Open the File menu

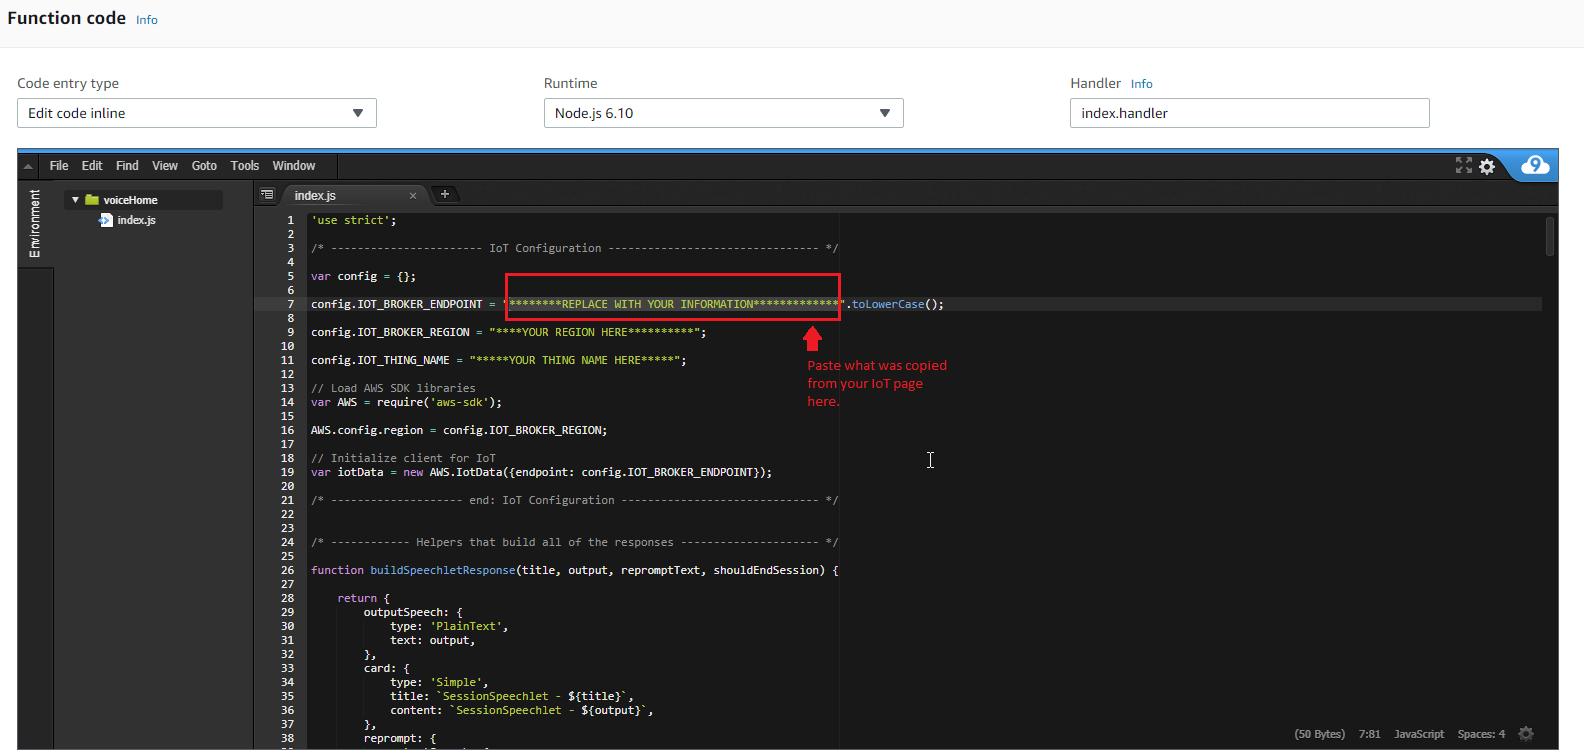tap(59, 166)
